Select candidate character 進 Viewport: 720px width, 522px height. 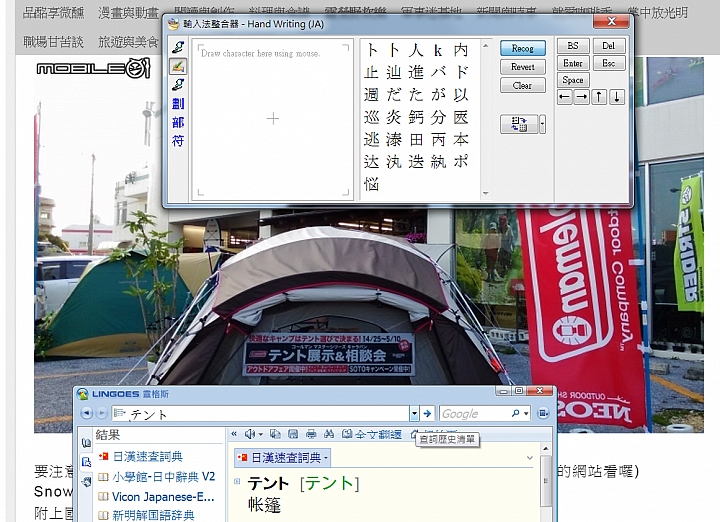(x=416, y=72)
